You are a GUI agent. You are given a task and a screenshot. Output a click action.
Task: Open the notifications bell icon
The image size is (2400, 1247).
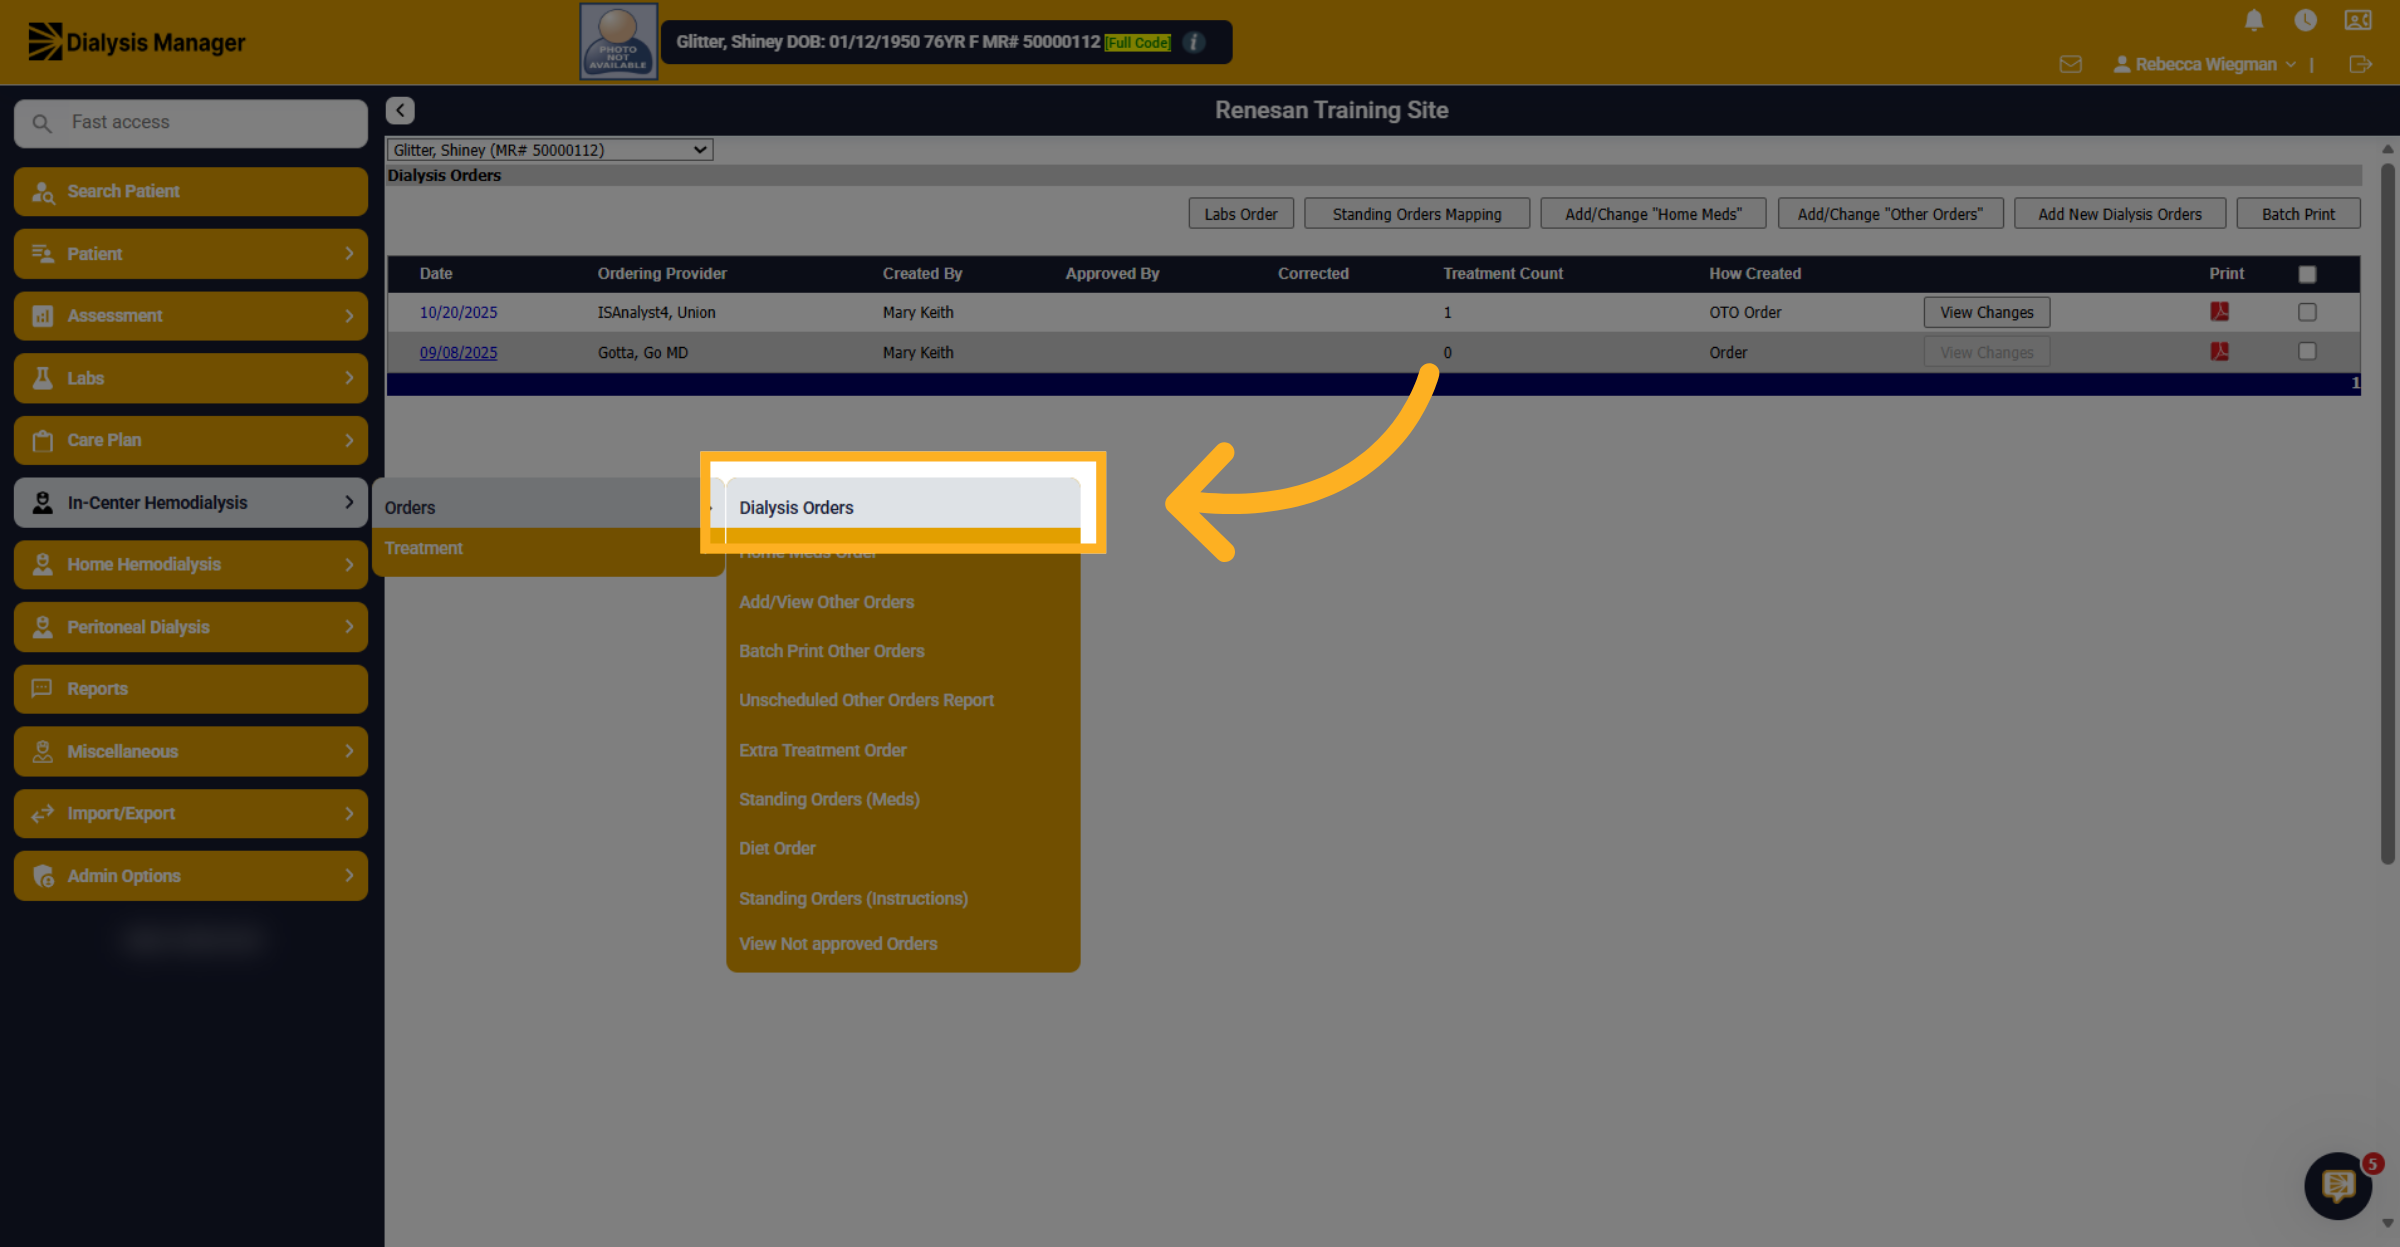coord(2254,20)
